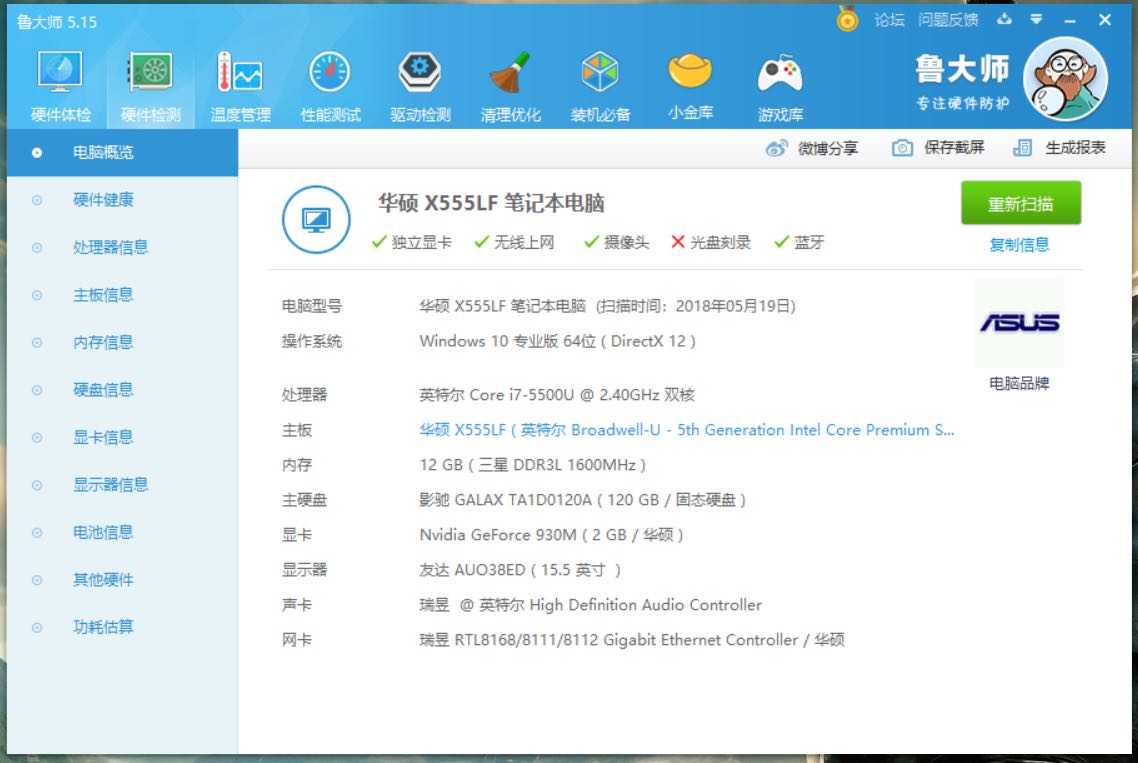
Task: Click the Nvidia GeForce 930M value
Action: pyautogui.click(x=551, y=535)
